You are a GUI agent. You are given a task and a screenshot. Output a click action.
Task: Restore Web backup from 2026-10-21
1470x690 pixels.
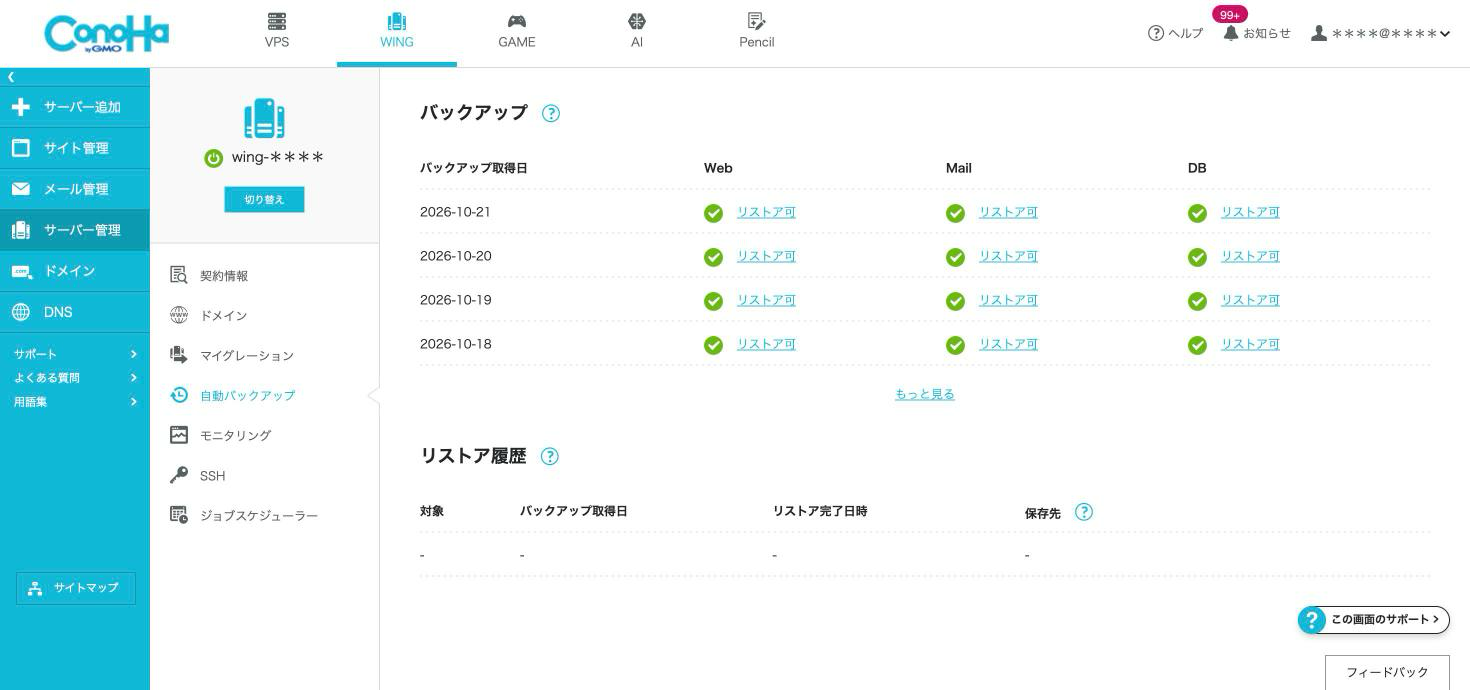766,212
